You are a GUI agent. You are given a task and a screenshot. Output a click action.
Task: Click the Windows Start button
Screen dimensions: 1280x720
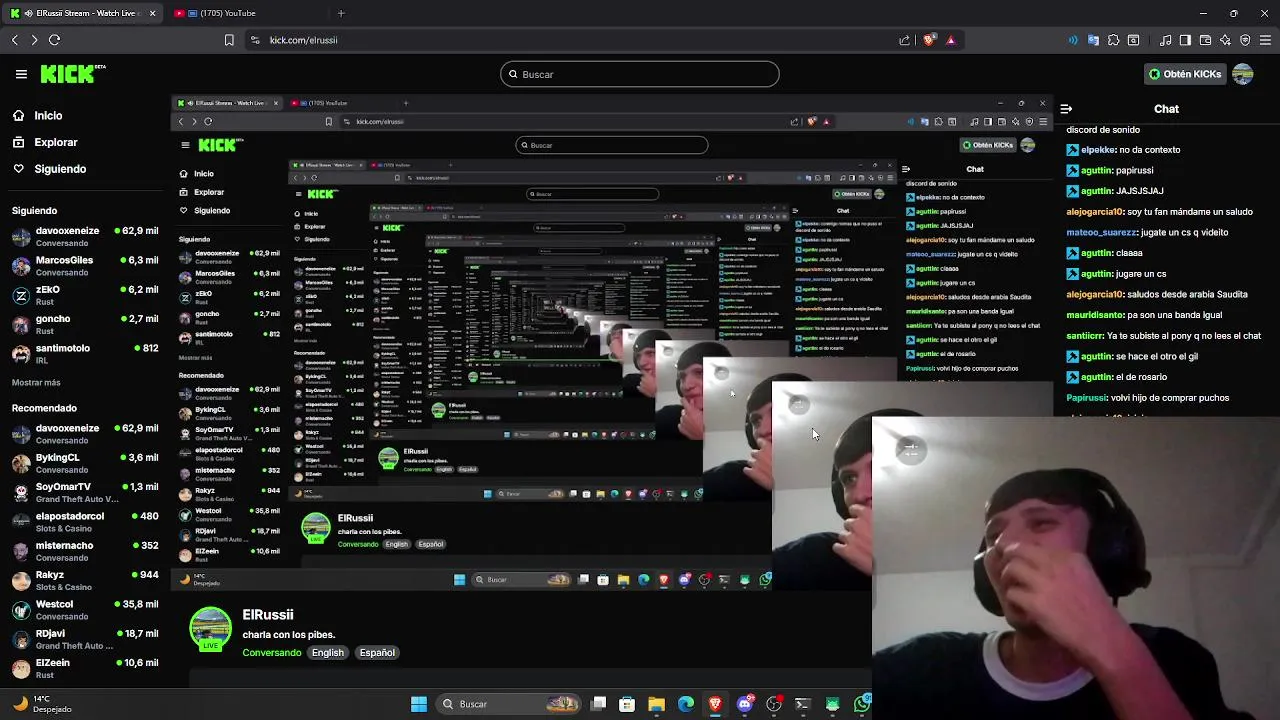tap(419, 704)
